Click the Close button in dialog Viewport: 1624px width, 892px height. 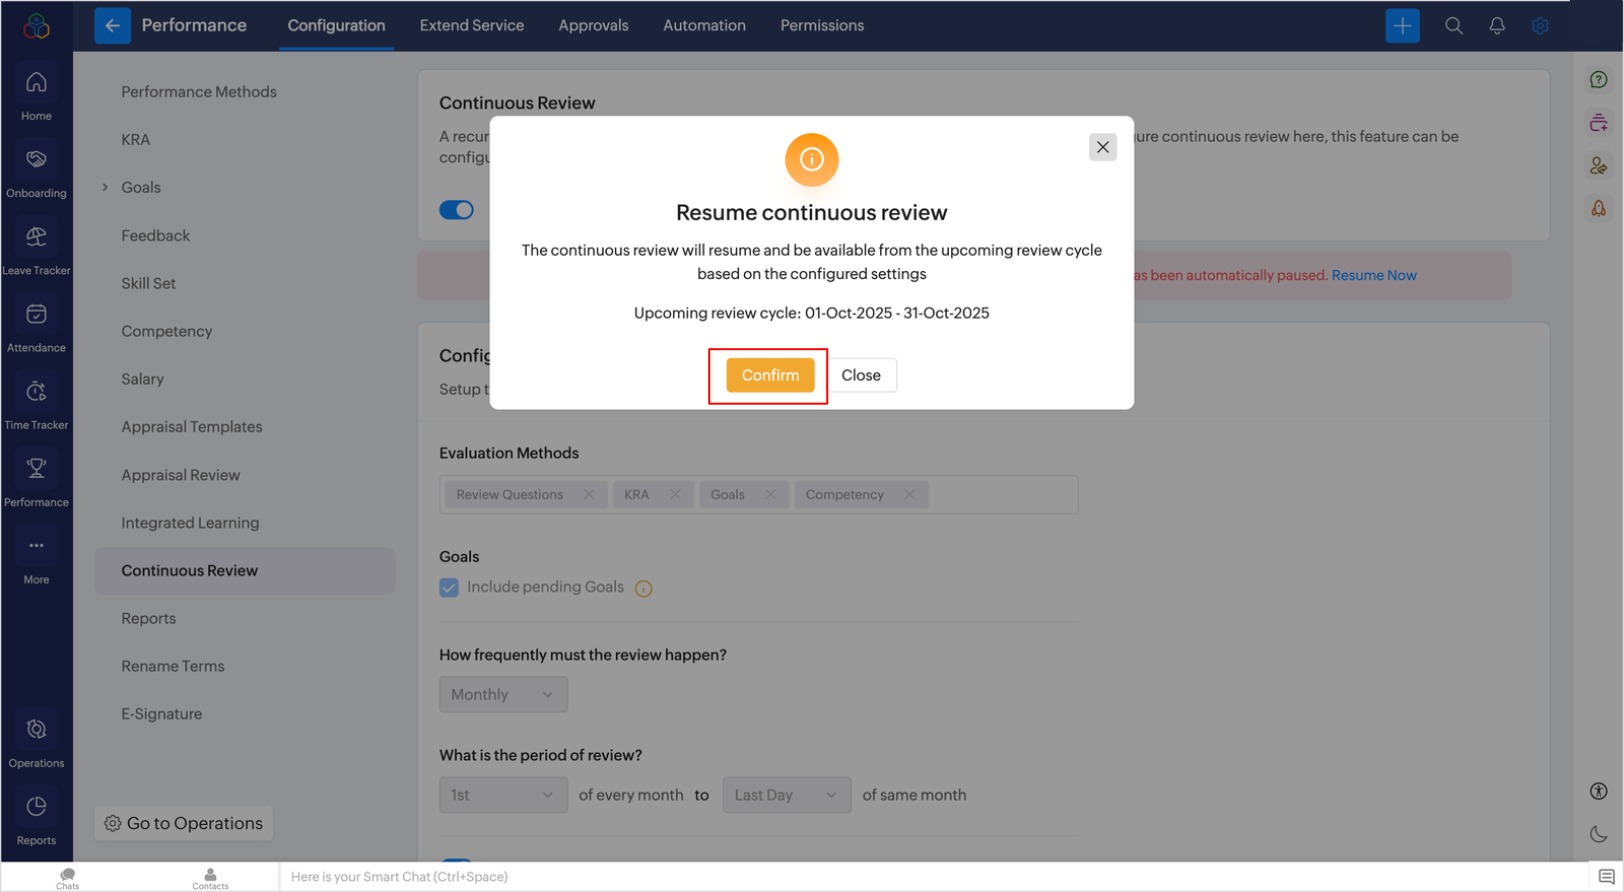tap(861, 375)
